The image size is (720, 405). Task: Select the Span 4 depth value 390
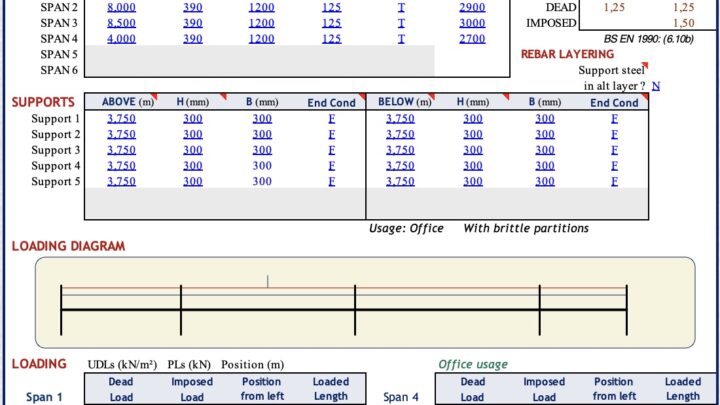pos(191,39)
